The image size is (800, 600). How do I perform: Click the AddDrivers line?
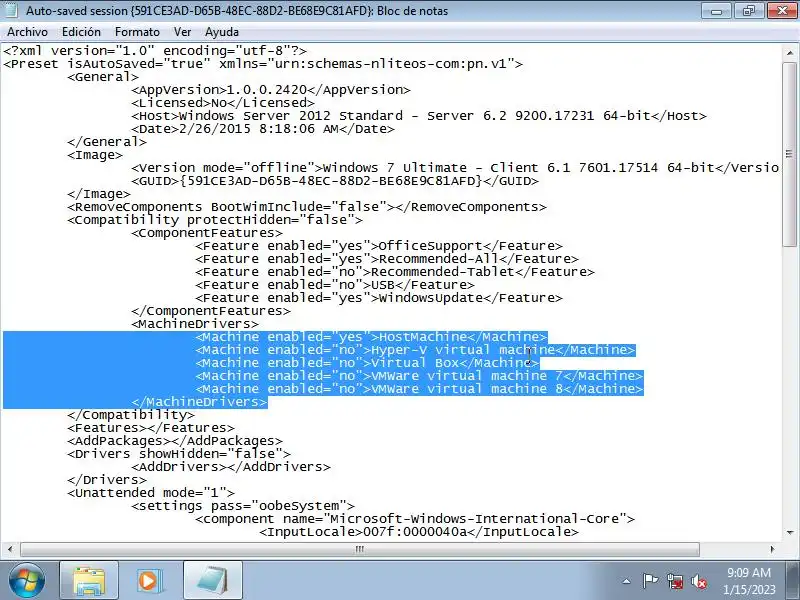point(231,467)
